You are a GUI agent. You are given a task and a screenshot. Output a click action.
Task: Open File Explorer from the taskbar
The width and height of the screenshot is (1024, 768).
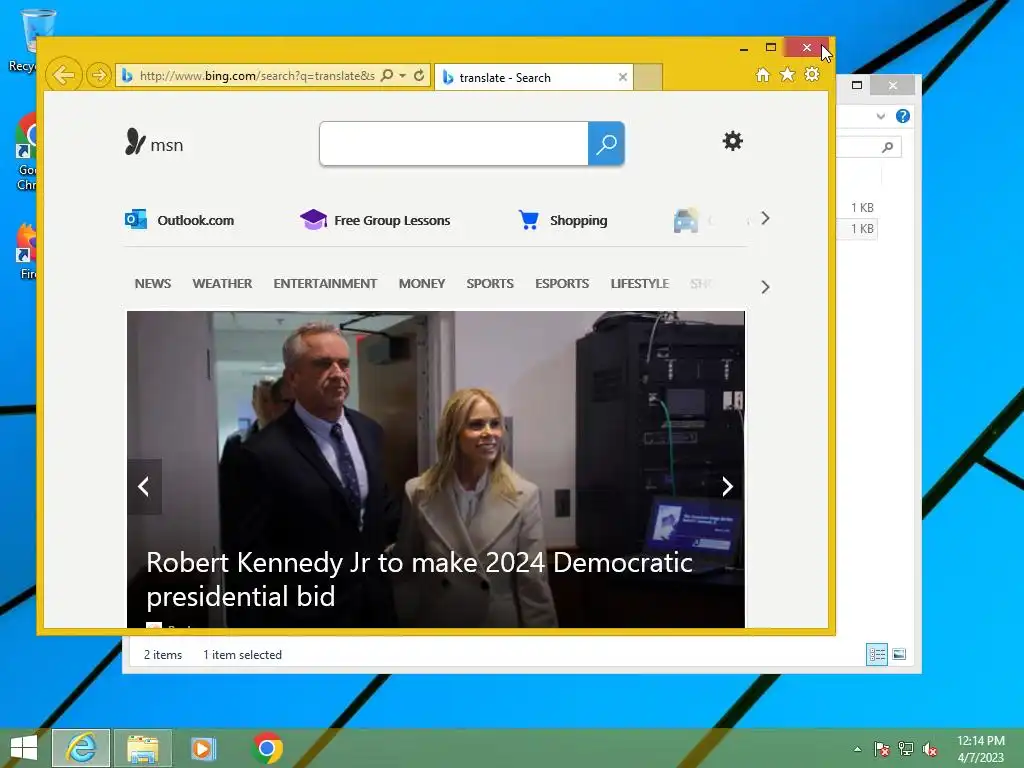(143, 748)
